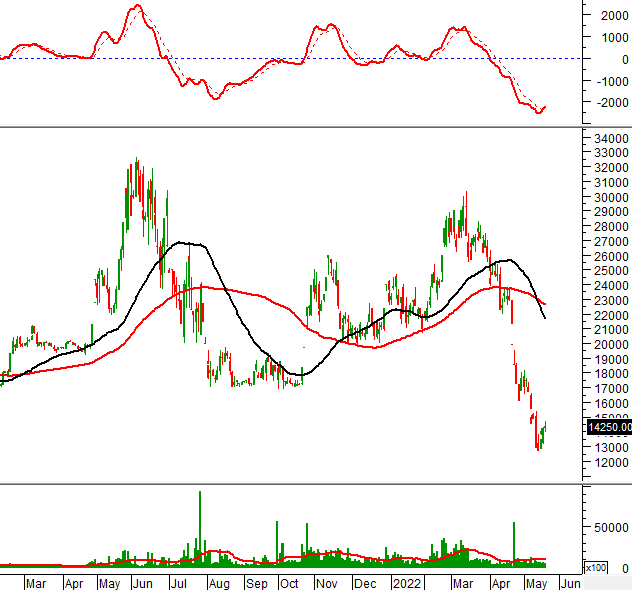Select the Jul month marker on time axis

pyautogui.click(x=182, y=582)
